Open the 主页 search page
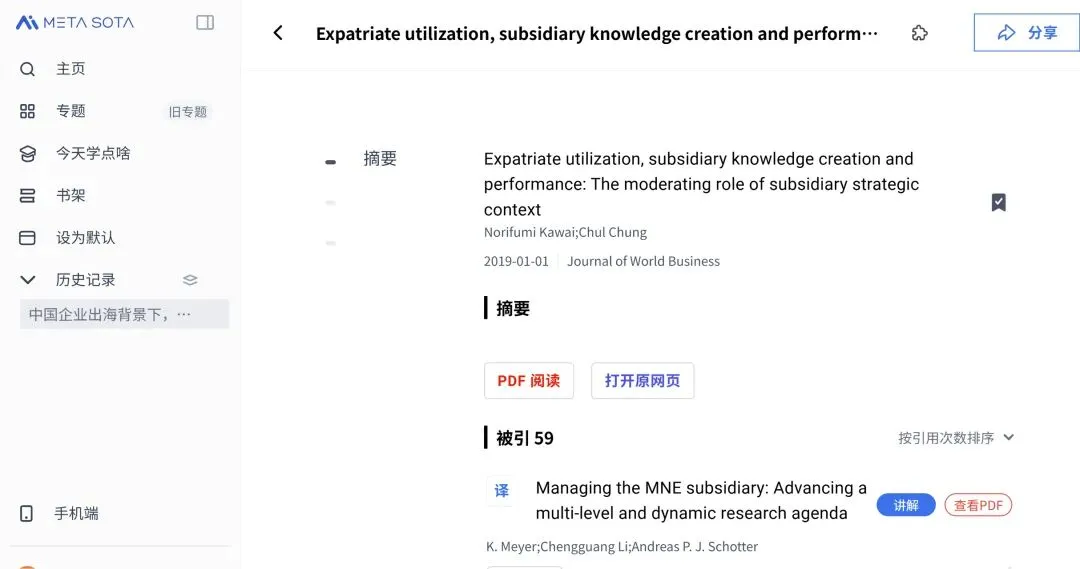This screenshot has height=569, width=1080. [x=70, y=69]
